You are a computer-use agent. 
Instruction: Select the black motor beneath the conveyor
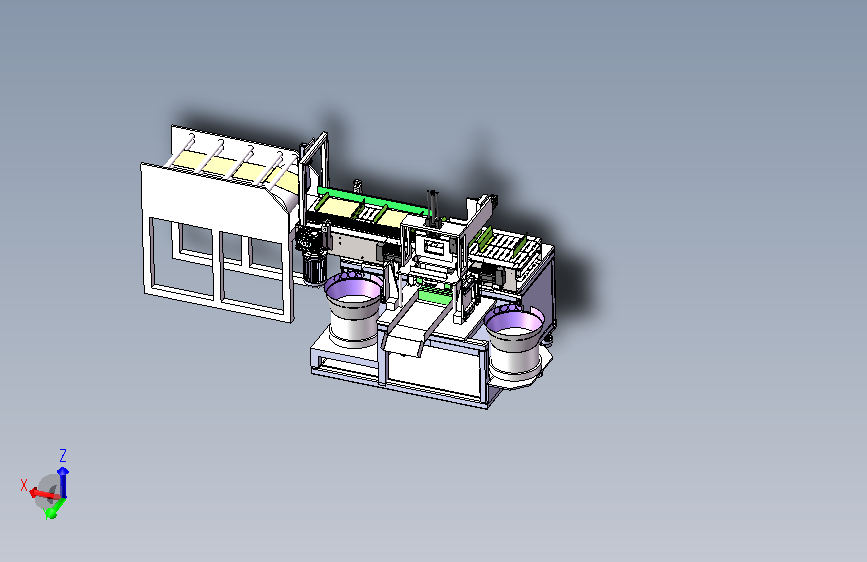point(313,268)
